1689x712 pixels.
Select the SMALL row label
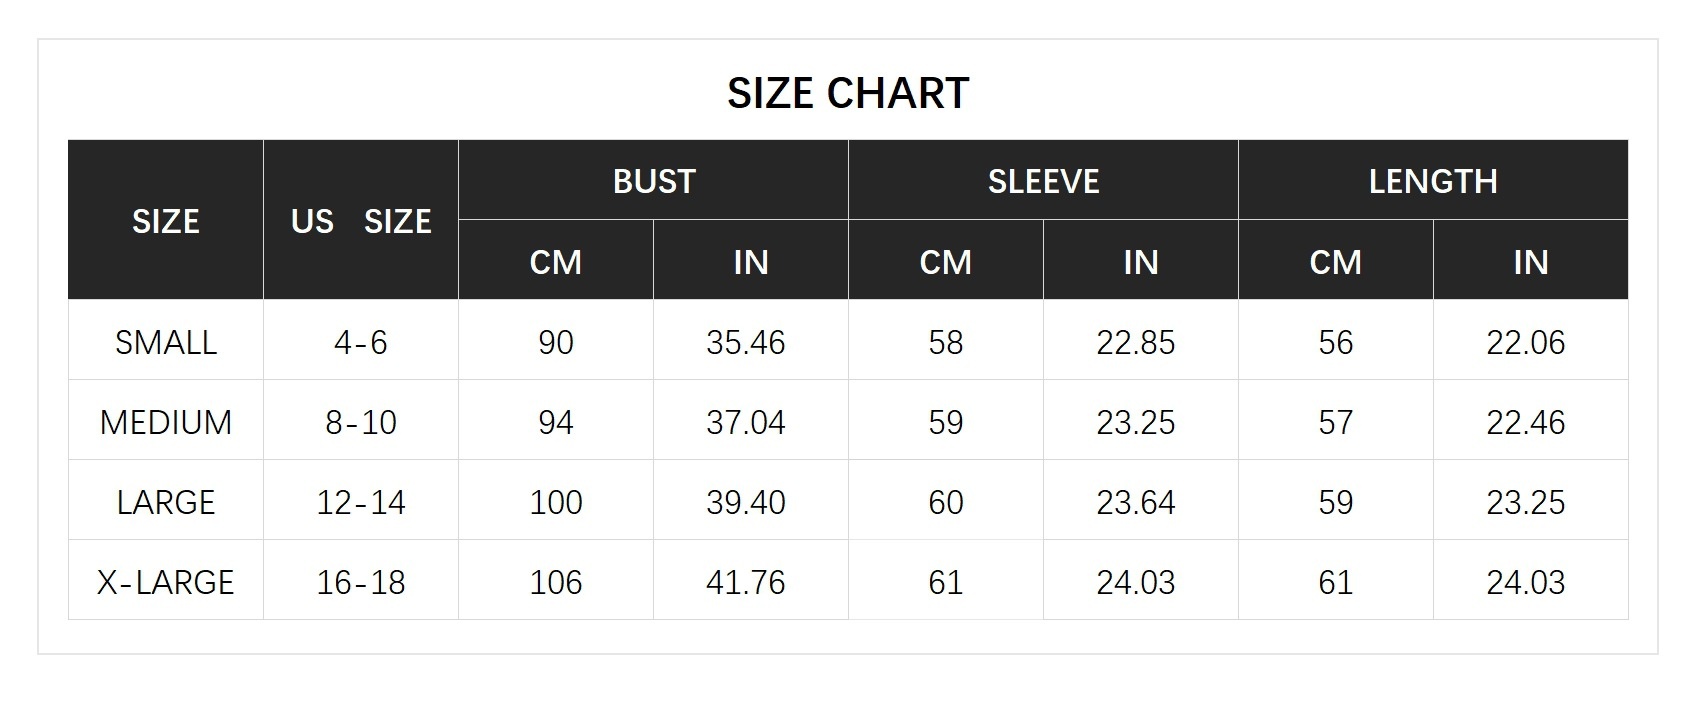click(166, 342)
